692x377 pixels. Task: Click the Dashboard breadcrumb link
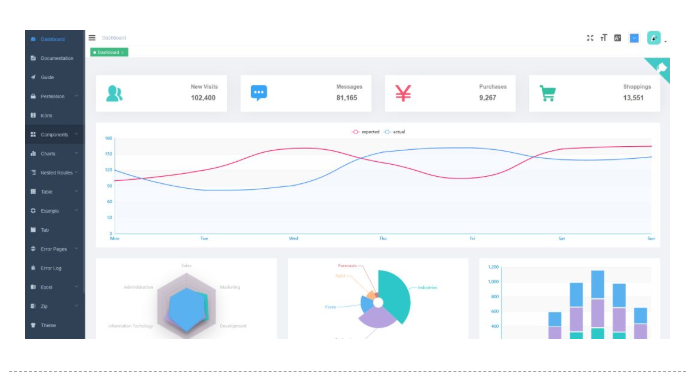(114, 38)
